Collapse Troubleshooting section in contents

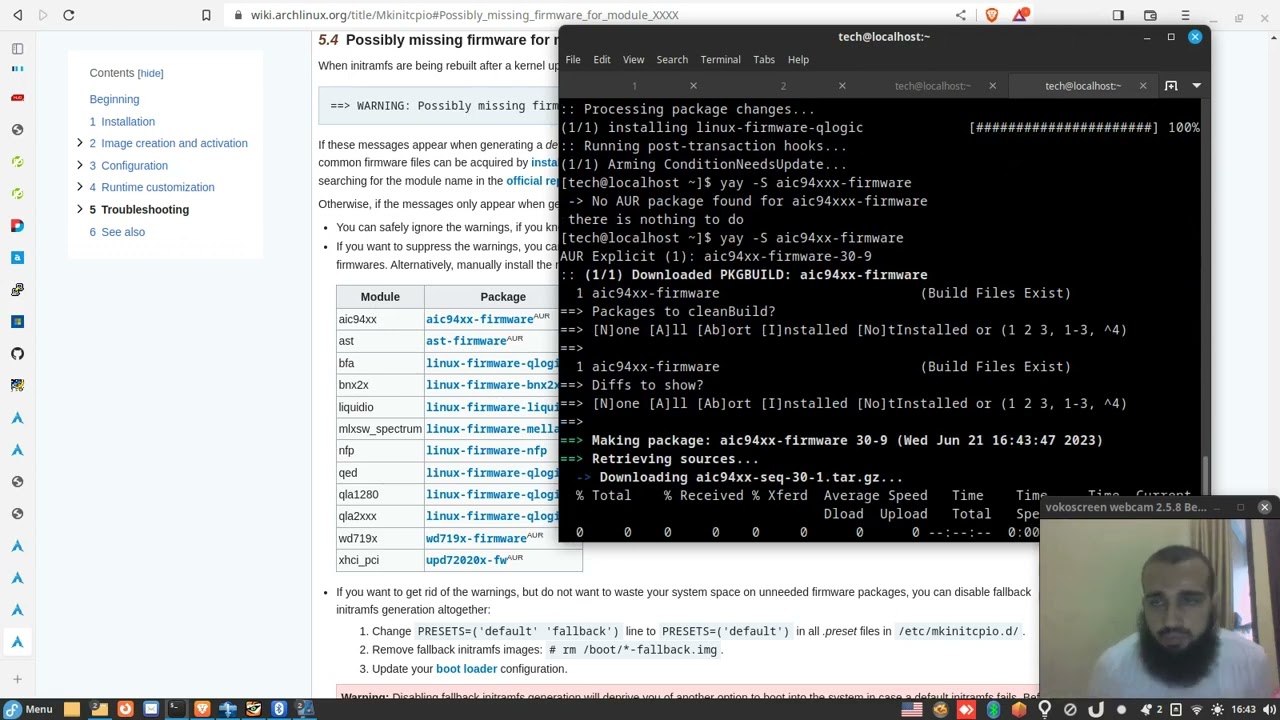(79, 209)
